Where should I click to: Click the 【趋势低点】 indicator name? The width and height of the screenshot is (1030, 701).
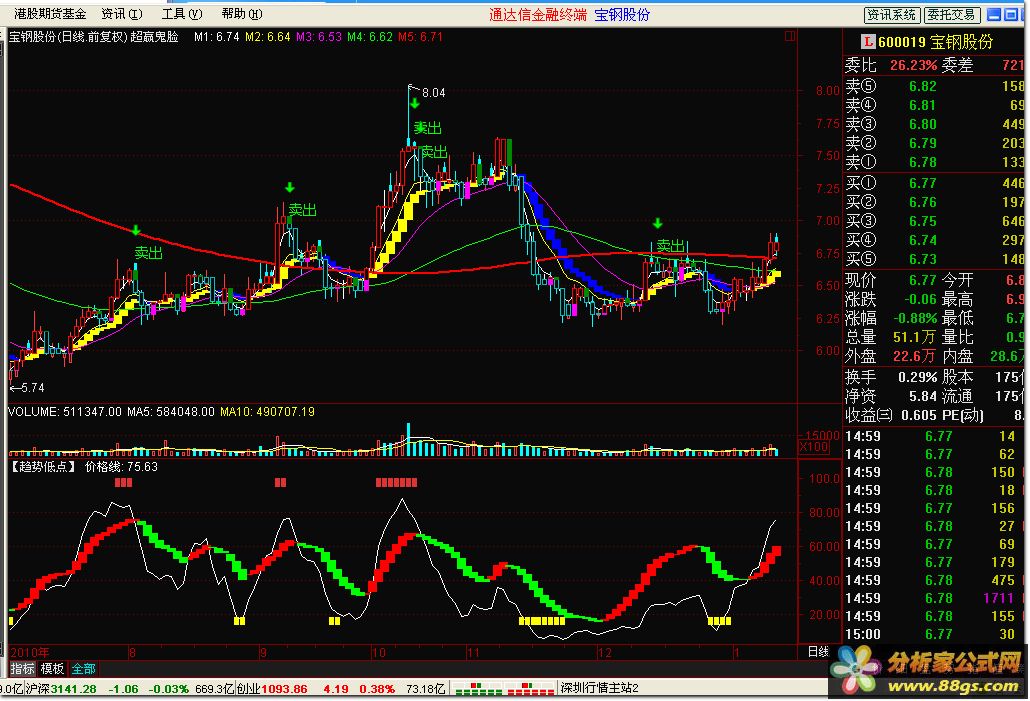tap(43, 466)
